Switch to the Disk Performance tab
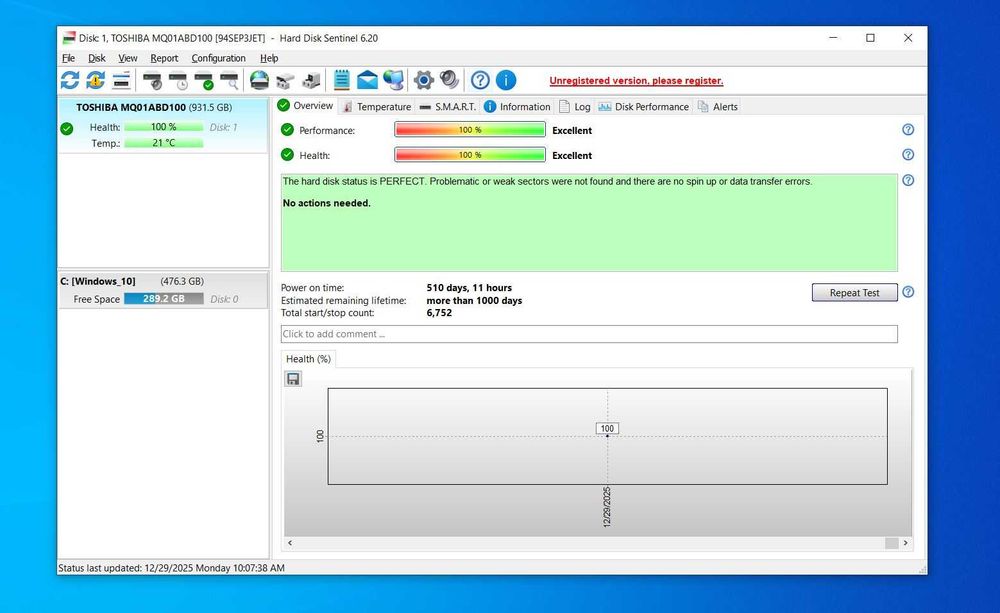 pos(643,107)
